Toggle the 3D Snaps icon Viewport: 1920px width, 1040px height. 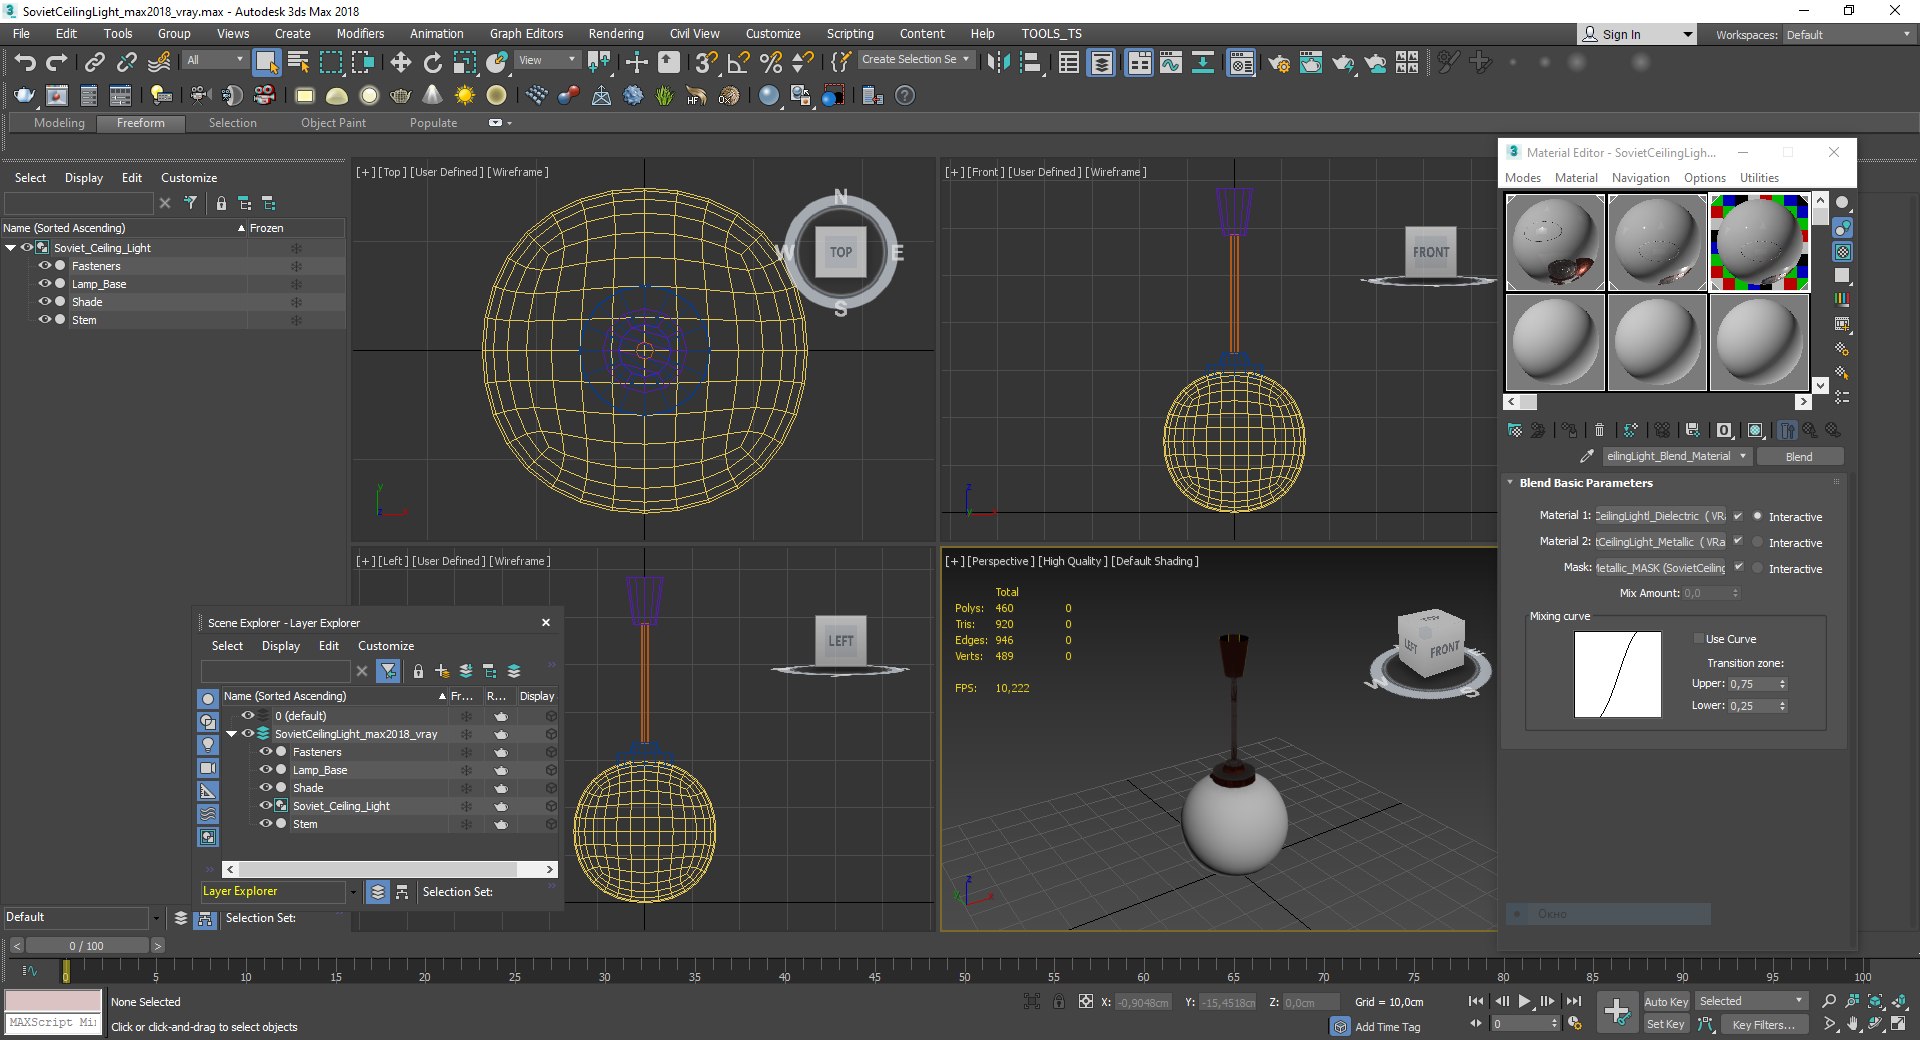[x=706, y=63]
